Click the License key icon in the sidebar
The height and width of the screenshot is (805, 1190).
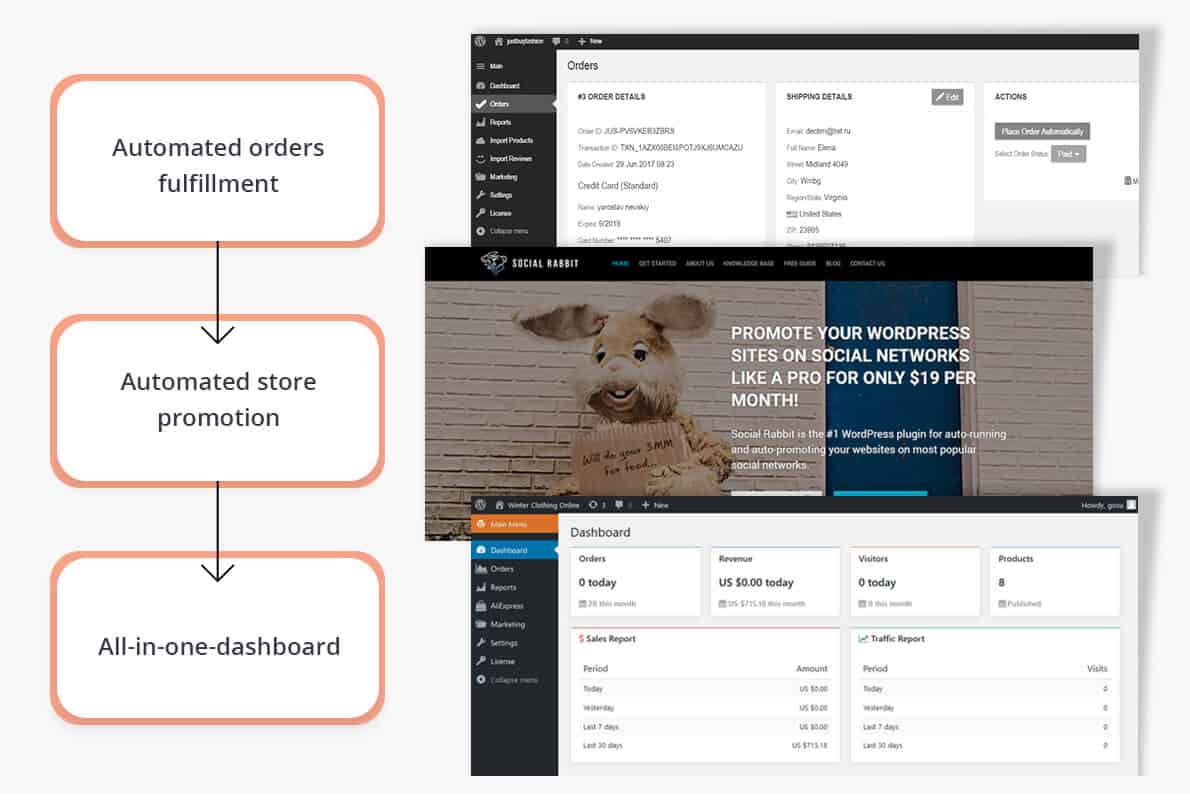480,213
